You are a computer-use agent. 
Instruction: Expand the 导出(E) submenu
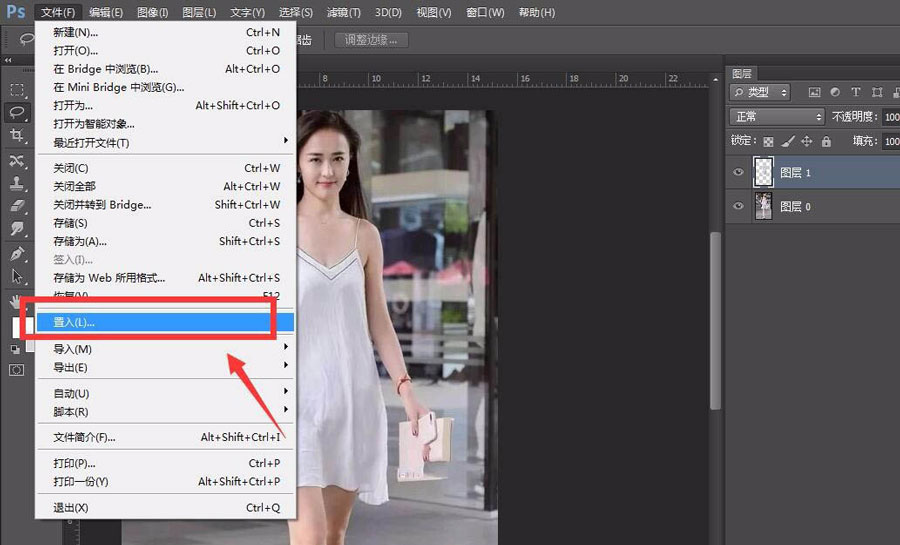166,367
